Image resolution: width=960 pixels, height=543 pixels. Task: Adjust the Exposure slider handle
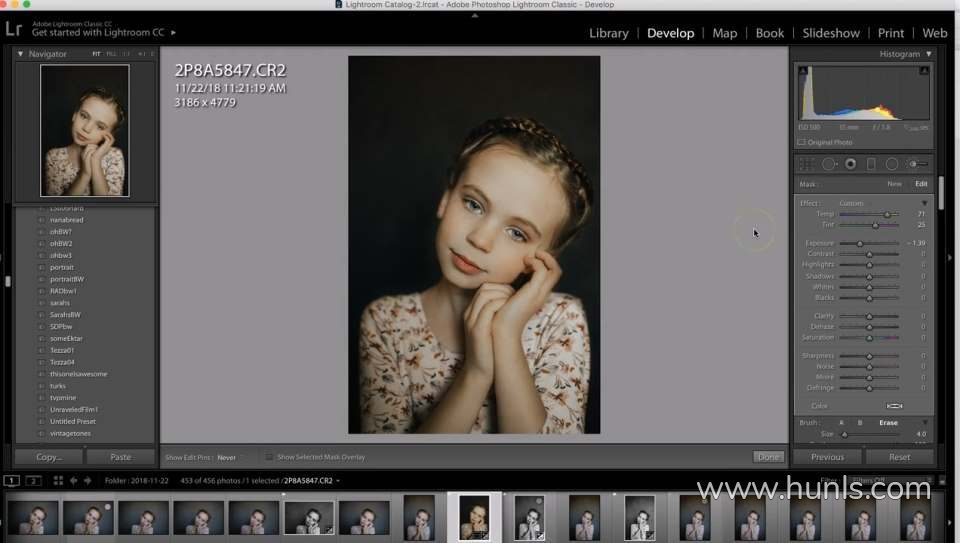(x=859, y=243)
